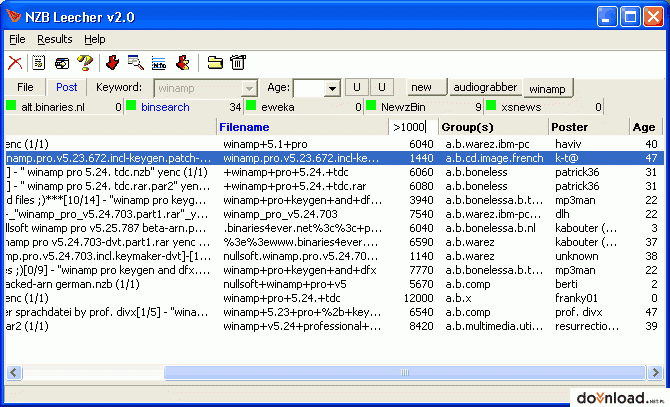Click the horizontal scrollbar thumb

click(x=404, y=372)
